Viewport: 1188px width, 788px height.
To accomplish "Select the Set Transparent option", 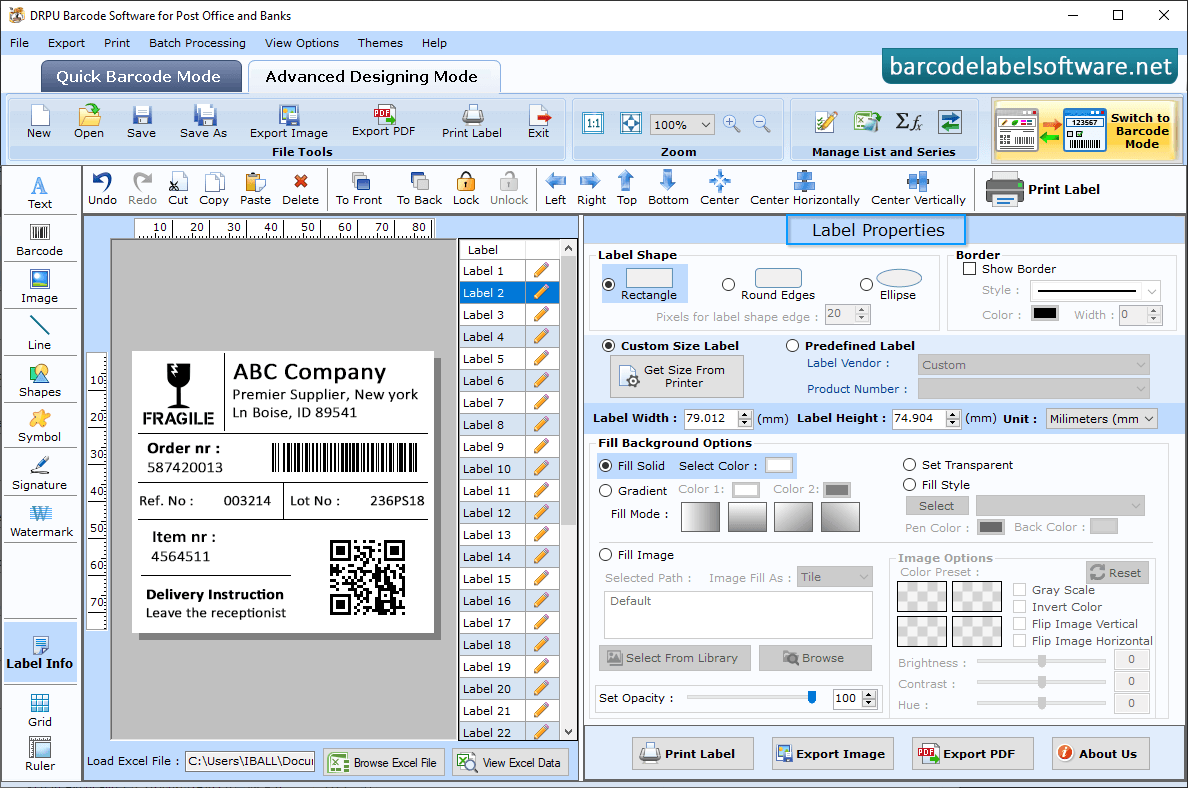I will (x=909, y=464).
